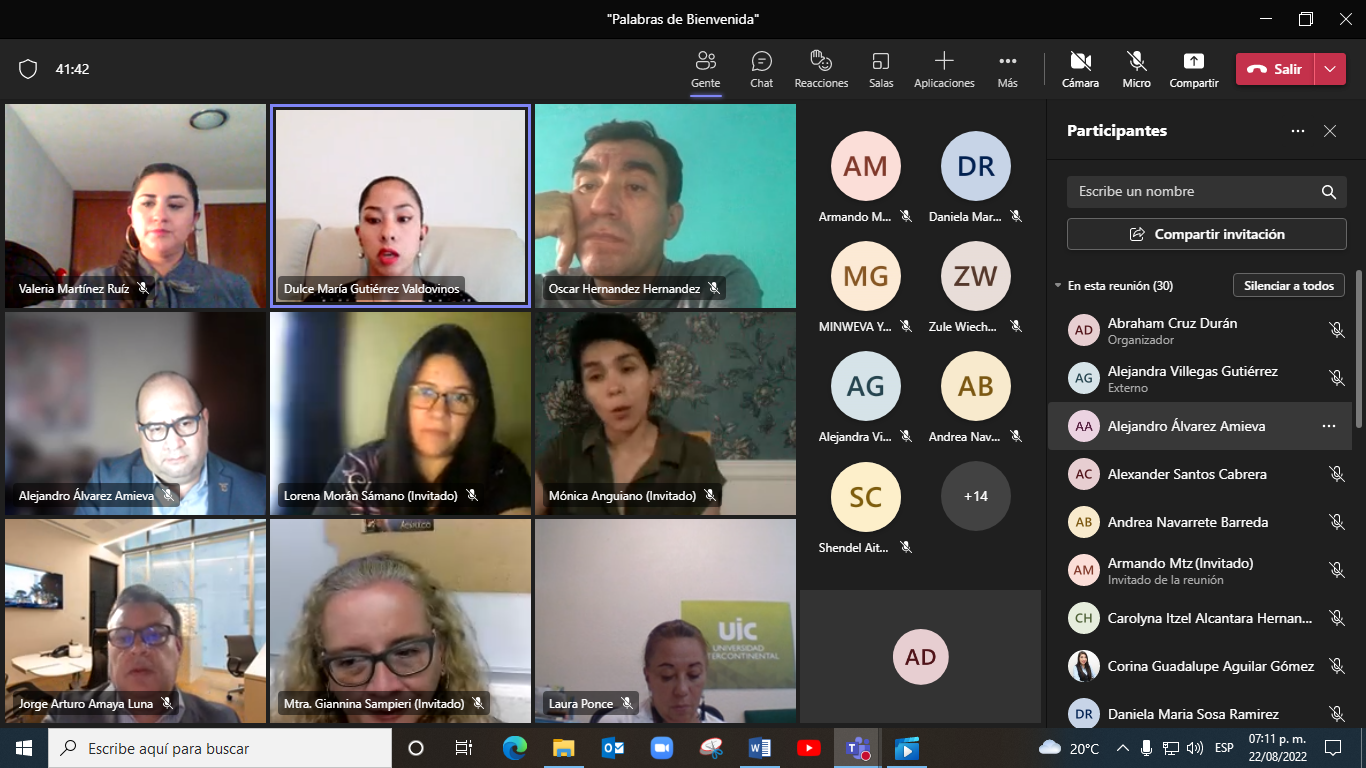The width and height of the screenshot is (1366, 768).
Task: Open Windows Start menu
Action: coord(24,748)
